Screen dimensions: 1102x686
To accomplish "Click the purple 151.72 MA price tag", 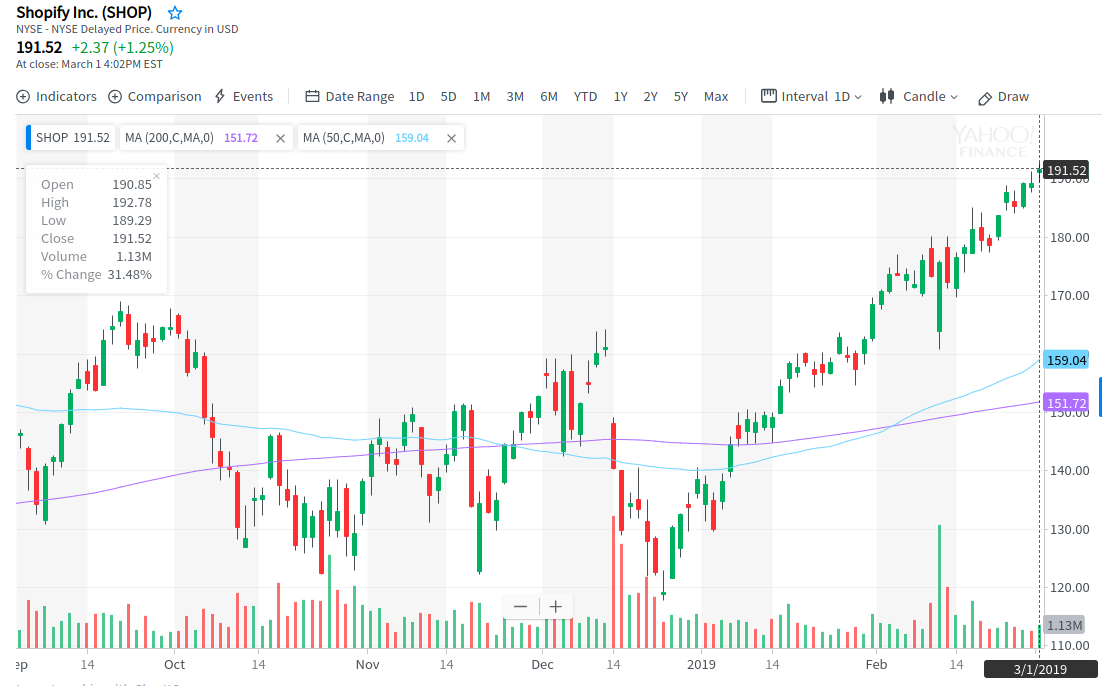I will coord(1065,404).
